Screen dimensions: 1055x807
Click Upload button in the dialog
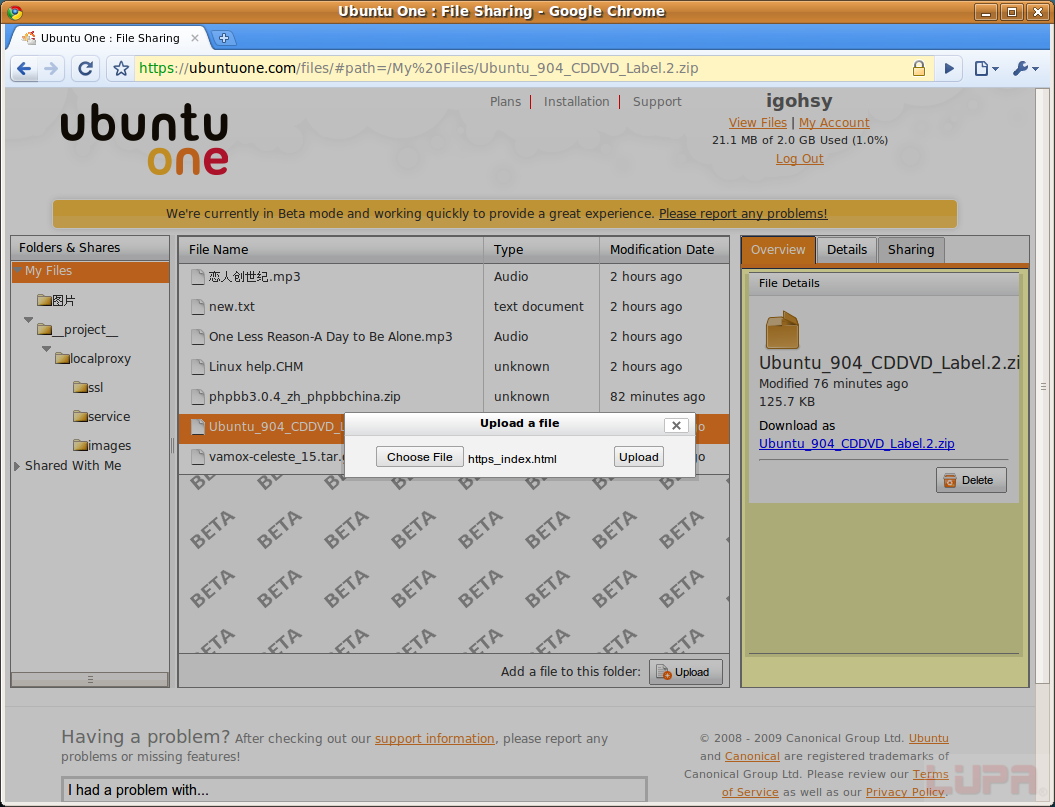[x=639, y=457]
